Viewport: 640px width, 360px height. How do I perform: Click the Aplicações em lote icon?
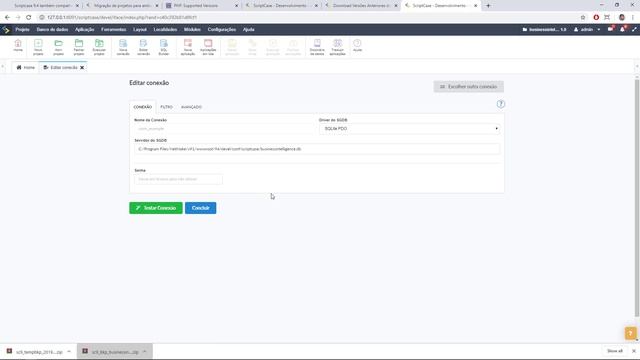pos(208,47)
